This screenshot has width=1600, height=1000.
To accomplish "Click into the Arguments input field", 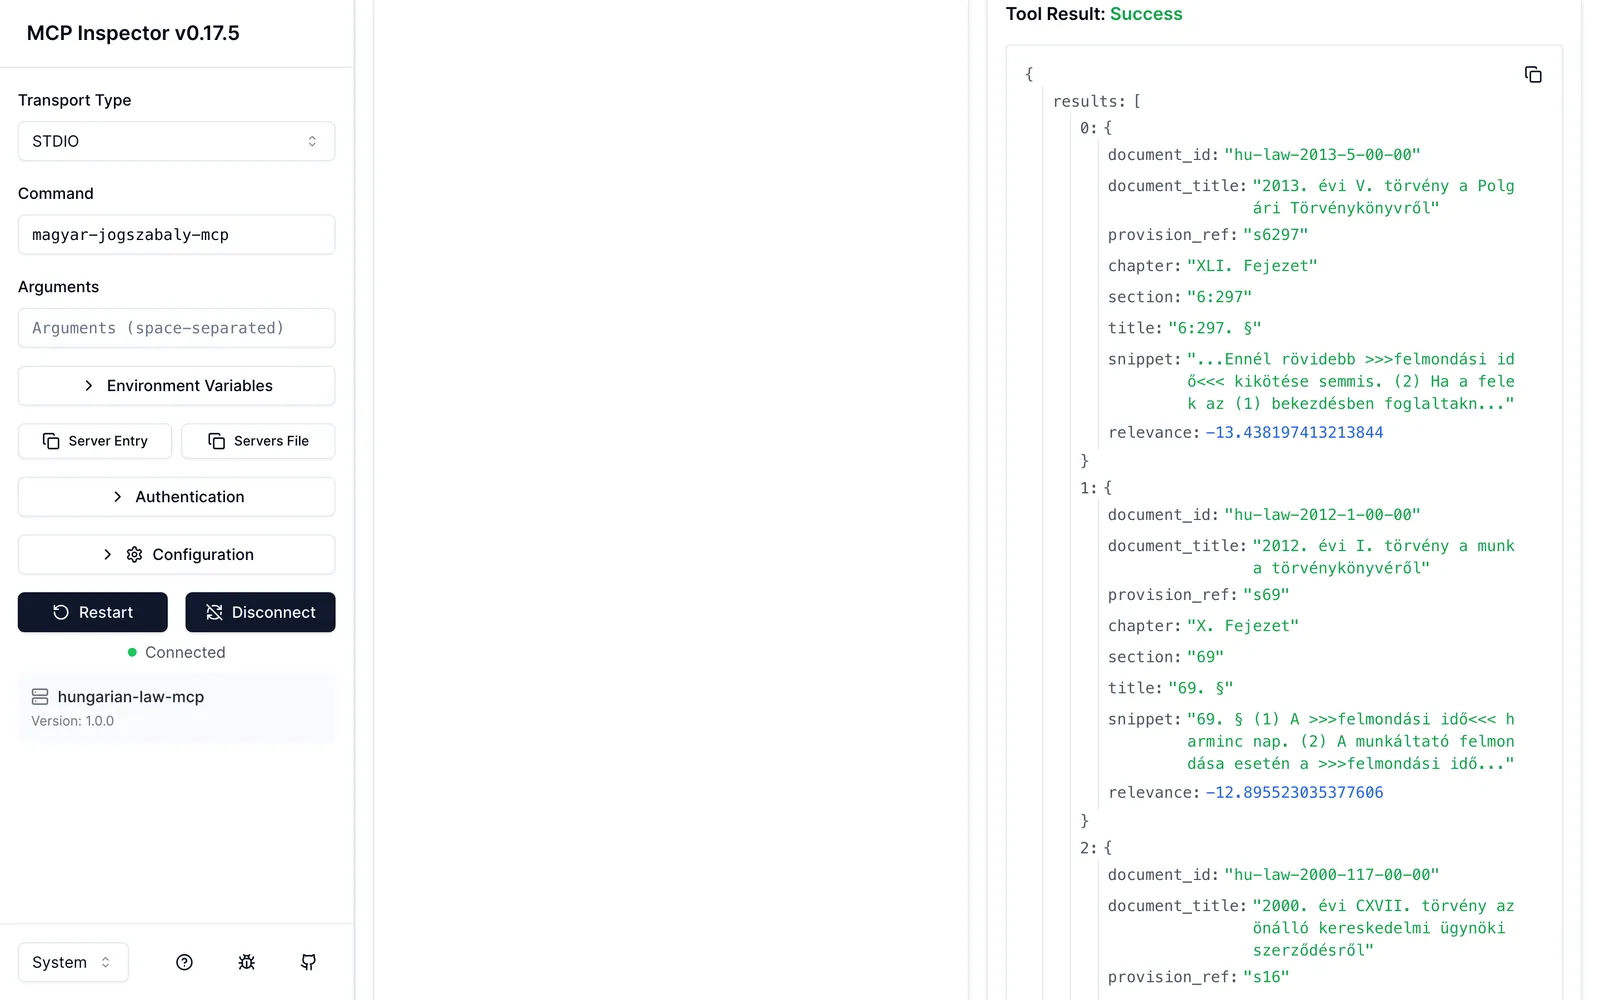I will pyautogui.click(x=176, y=328).
